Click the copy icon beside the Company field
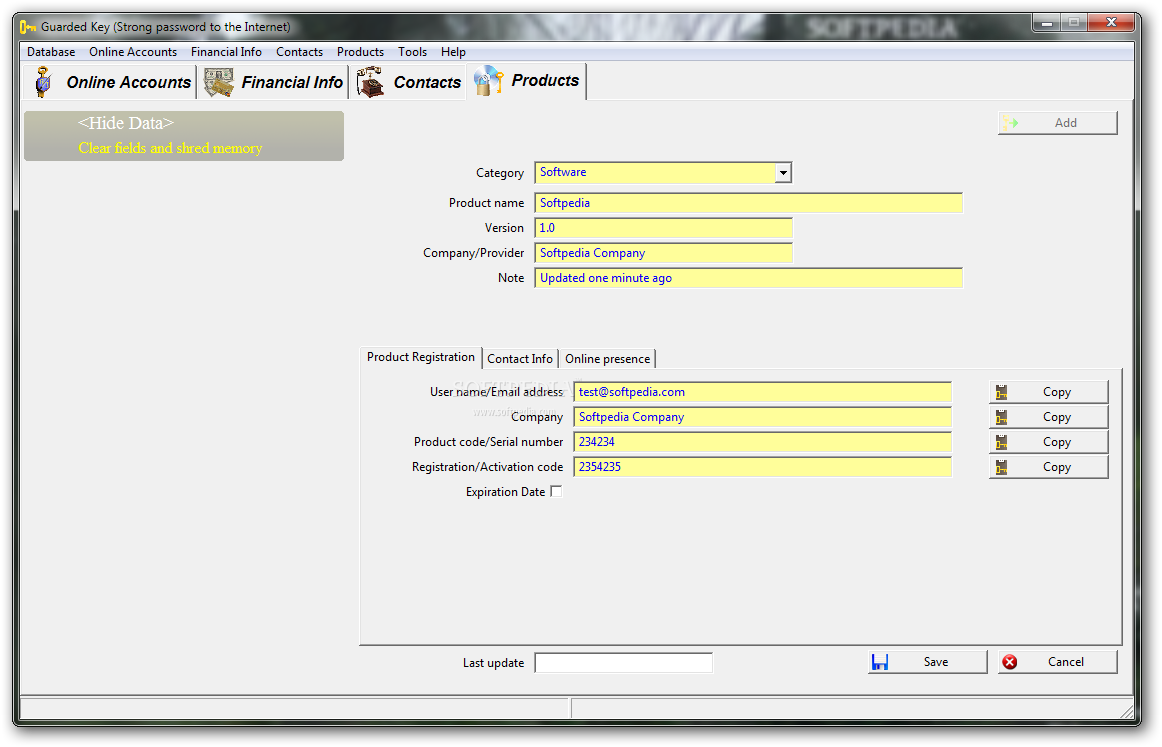 point(1001,417)
